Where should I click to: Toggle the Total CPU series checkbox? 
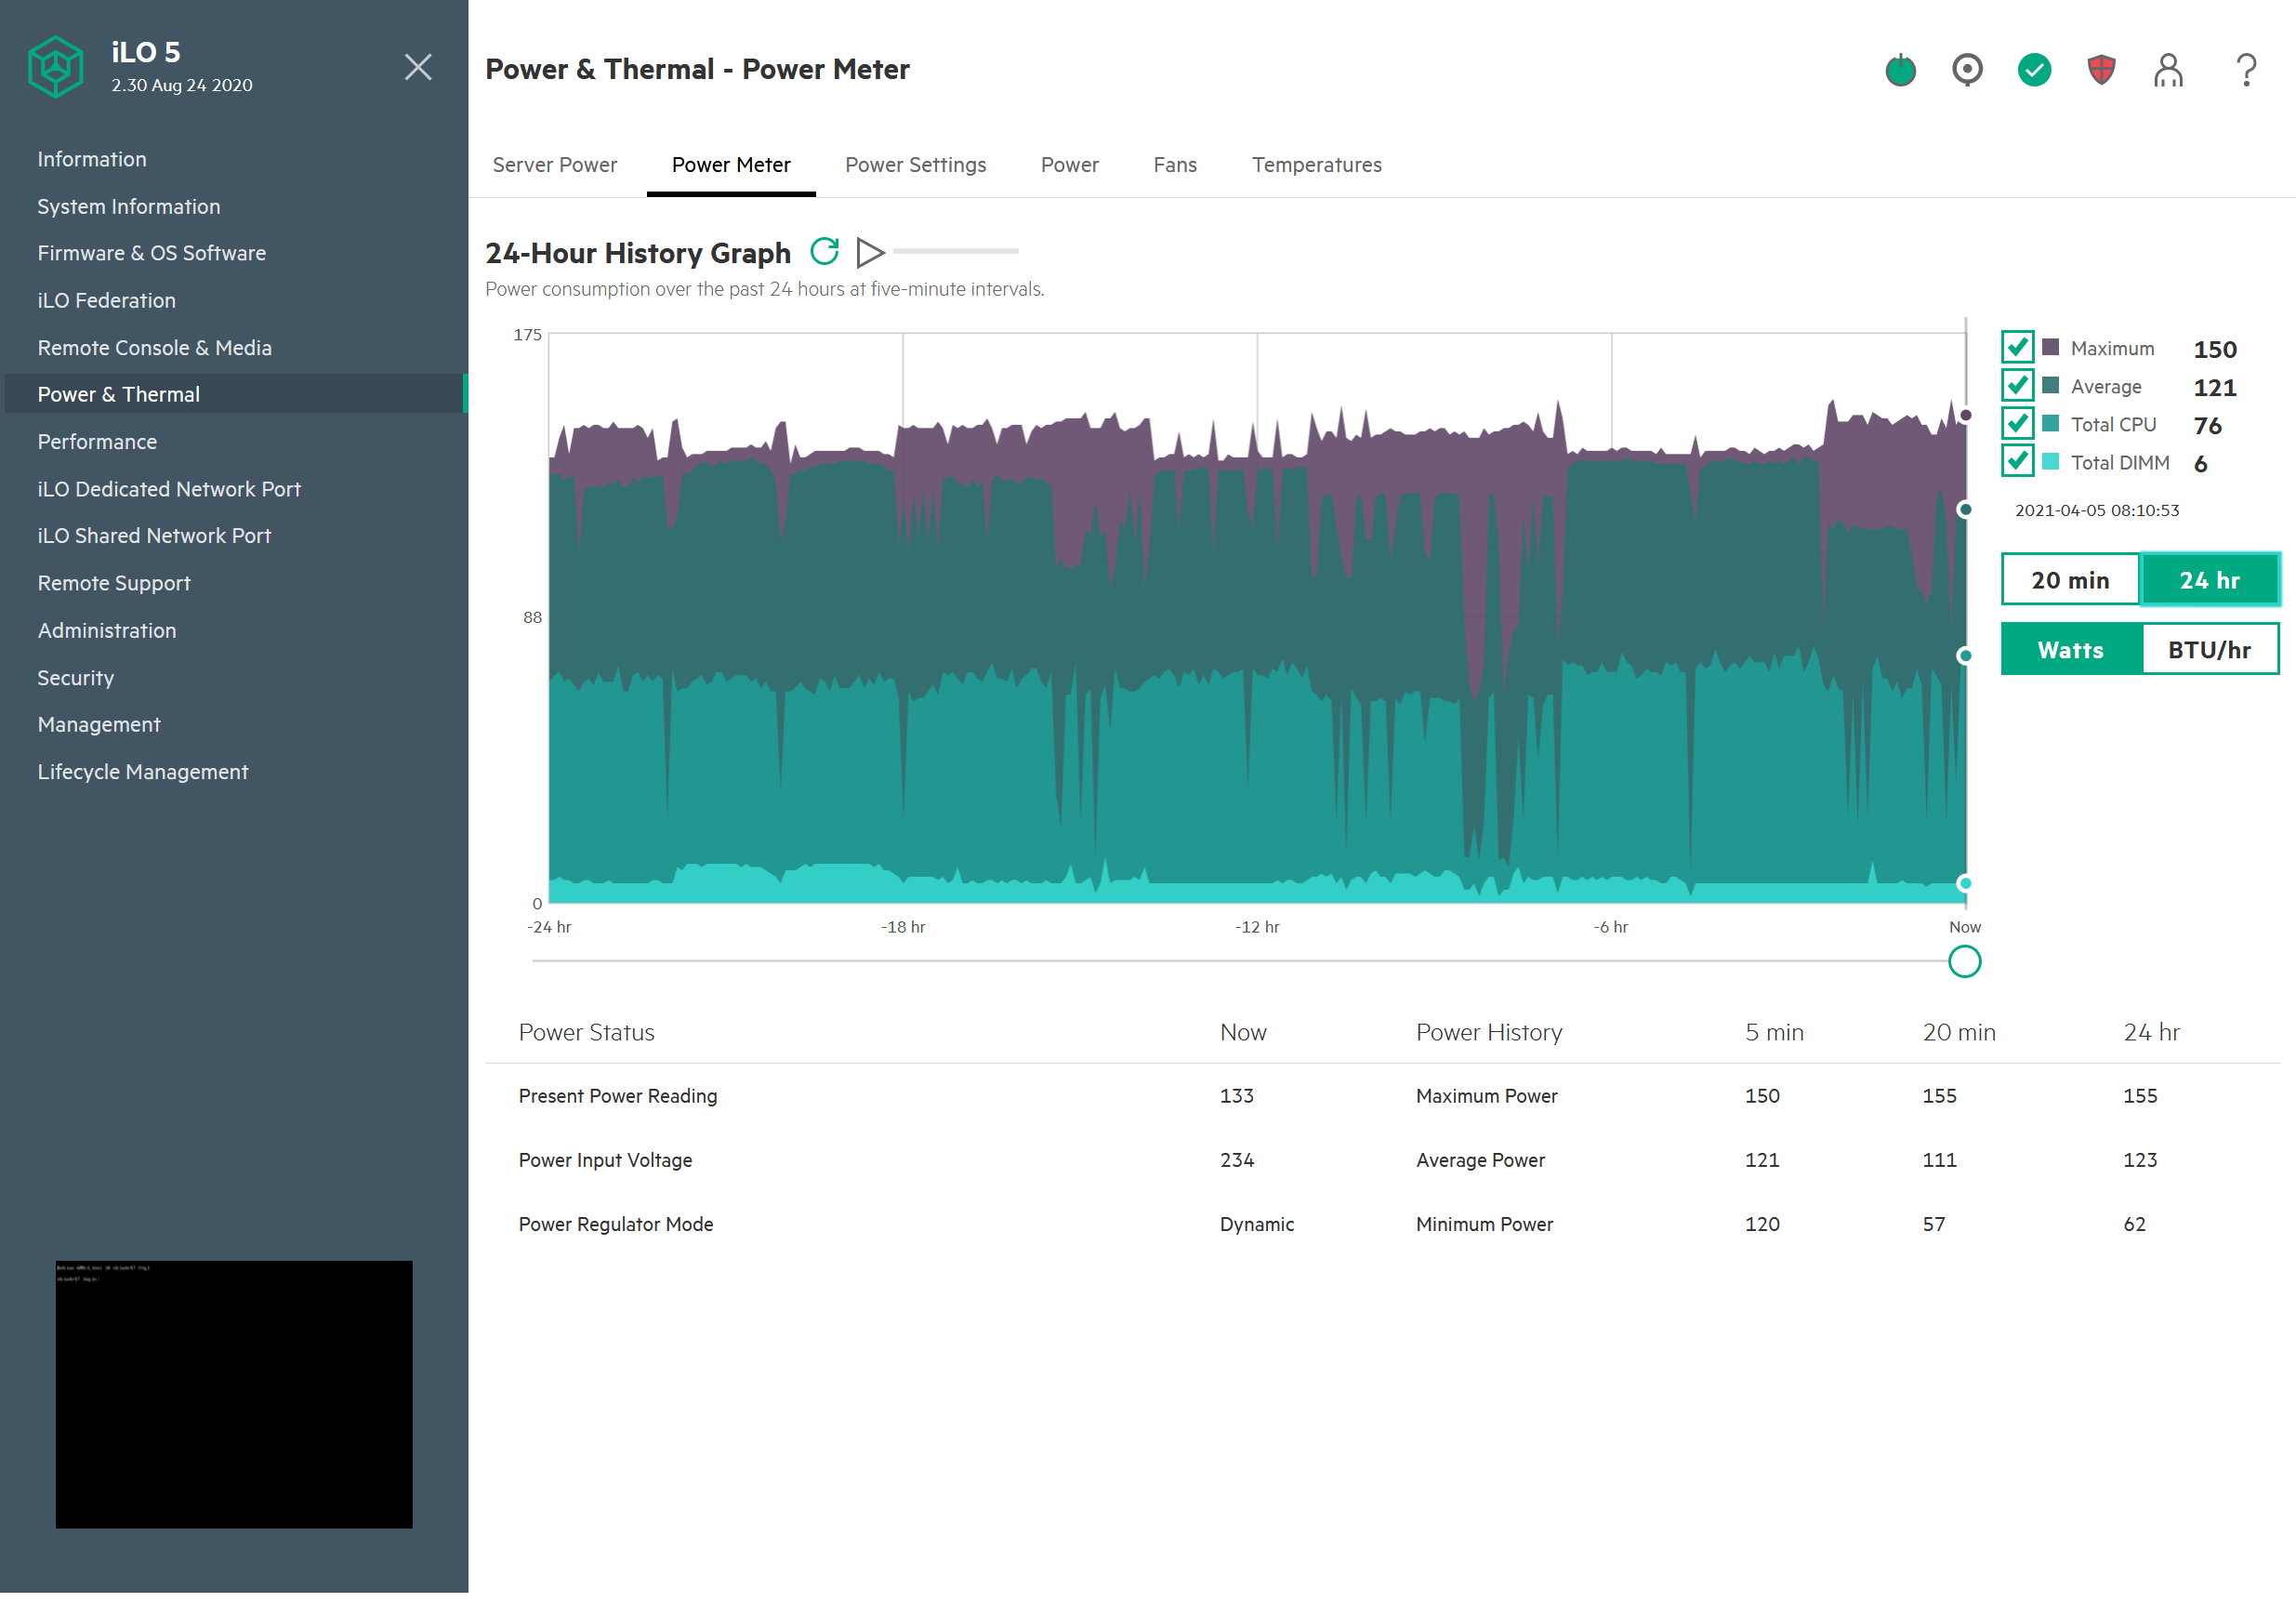click(x=2016, y=423)
